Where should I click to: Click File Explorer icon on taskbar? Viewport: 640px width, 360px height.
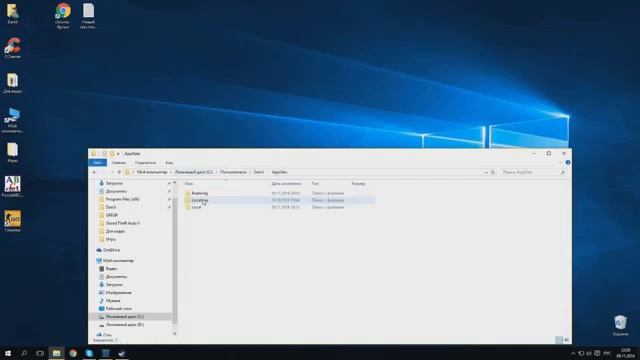pyautogui.click(x=56, y=353)
